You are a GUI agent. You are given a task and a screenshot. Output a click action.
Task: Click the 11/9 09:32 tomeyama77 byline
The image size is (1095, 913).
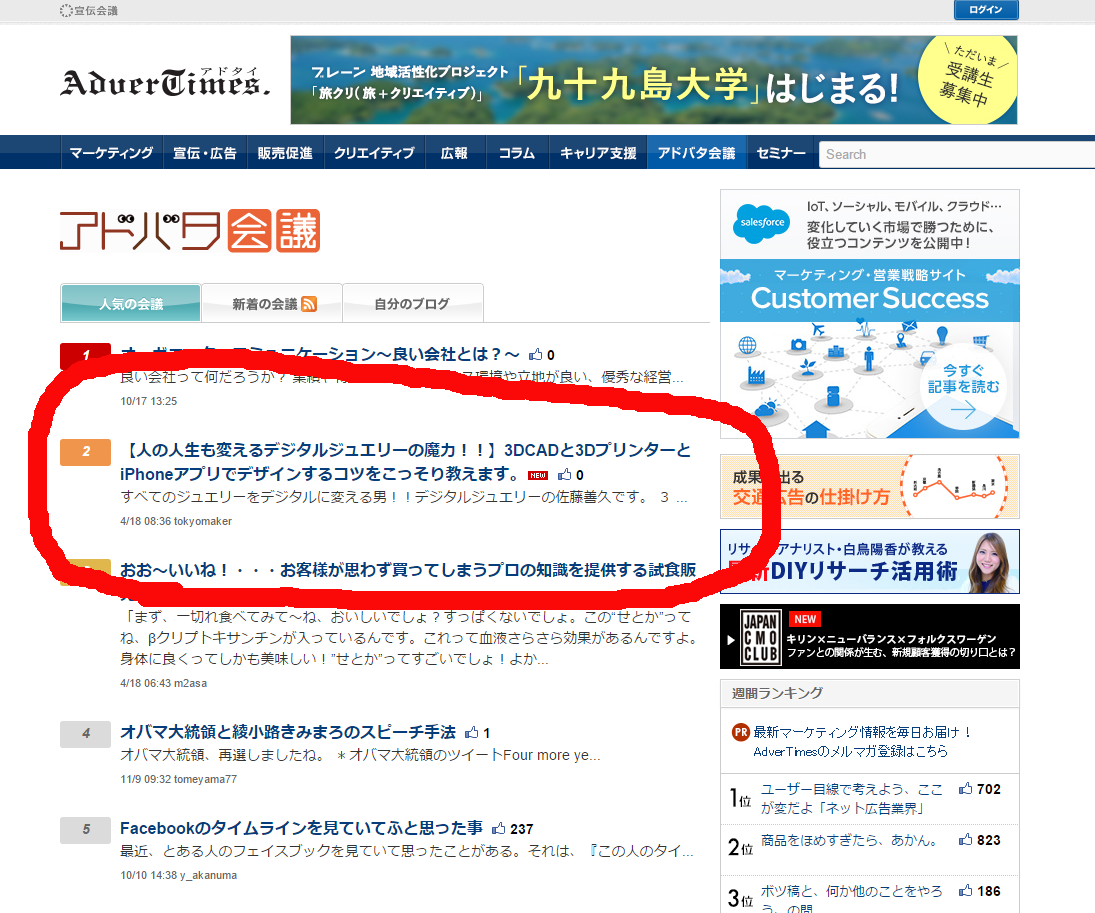coord(178,779)
